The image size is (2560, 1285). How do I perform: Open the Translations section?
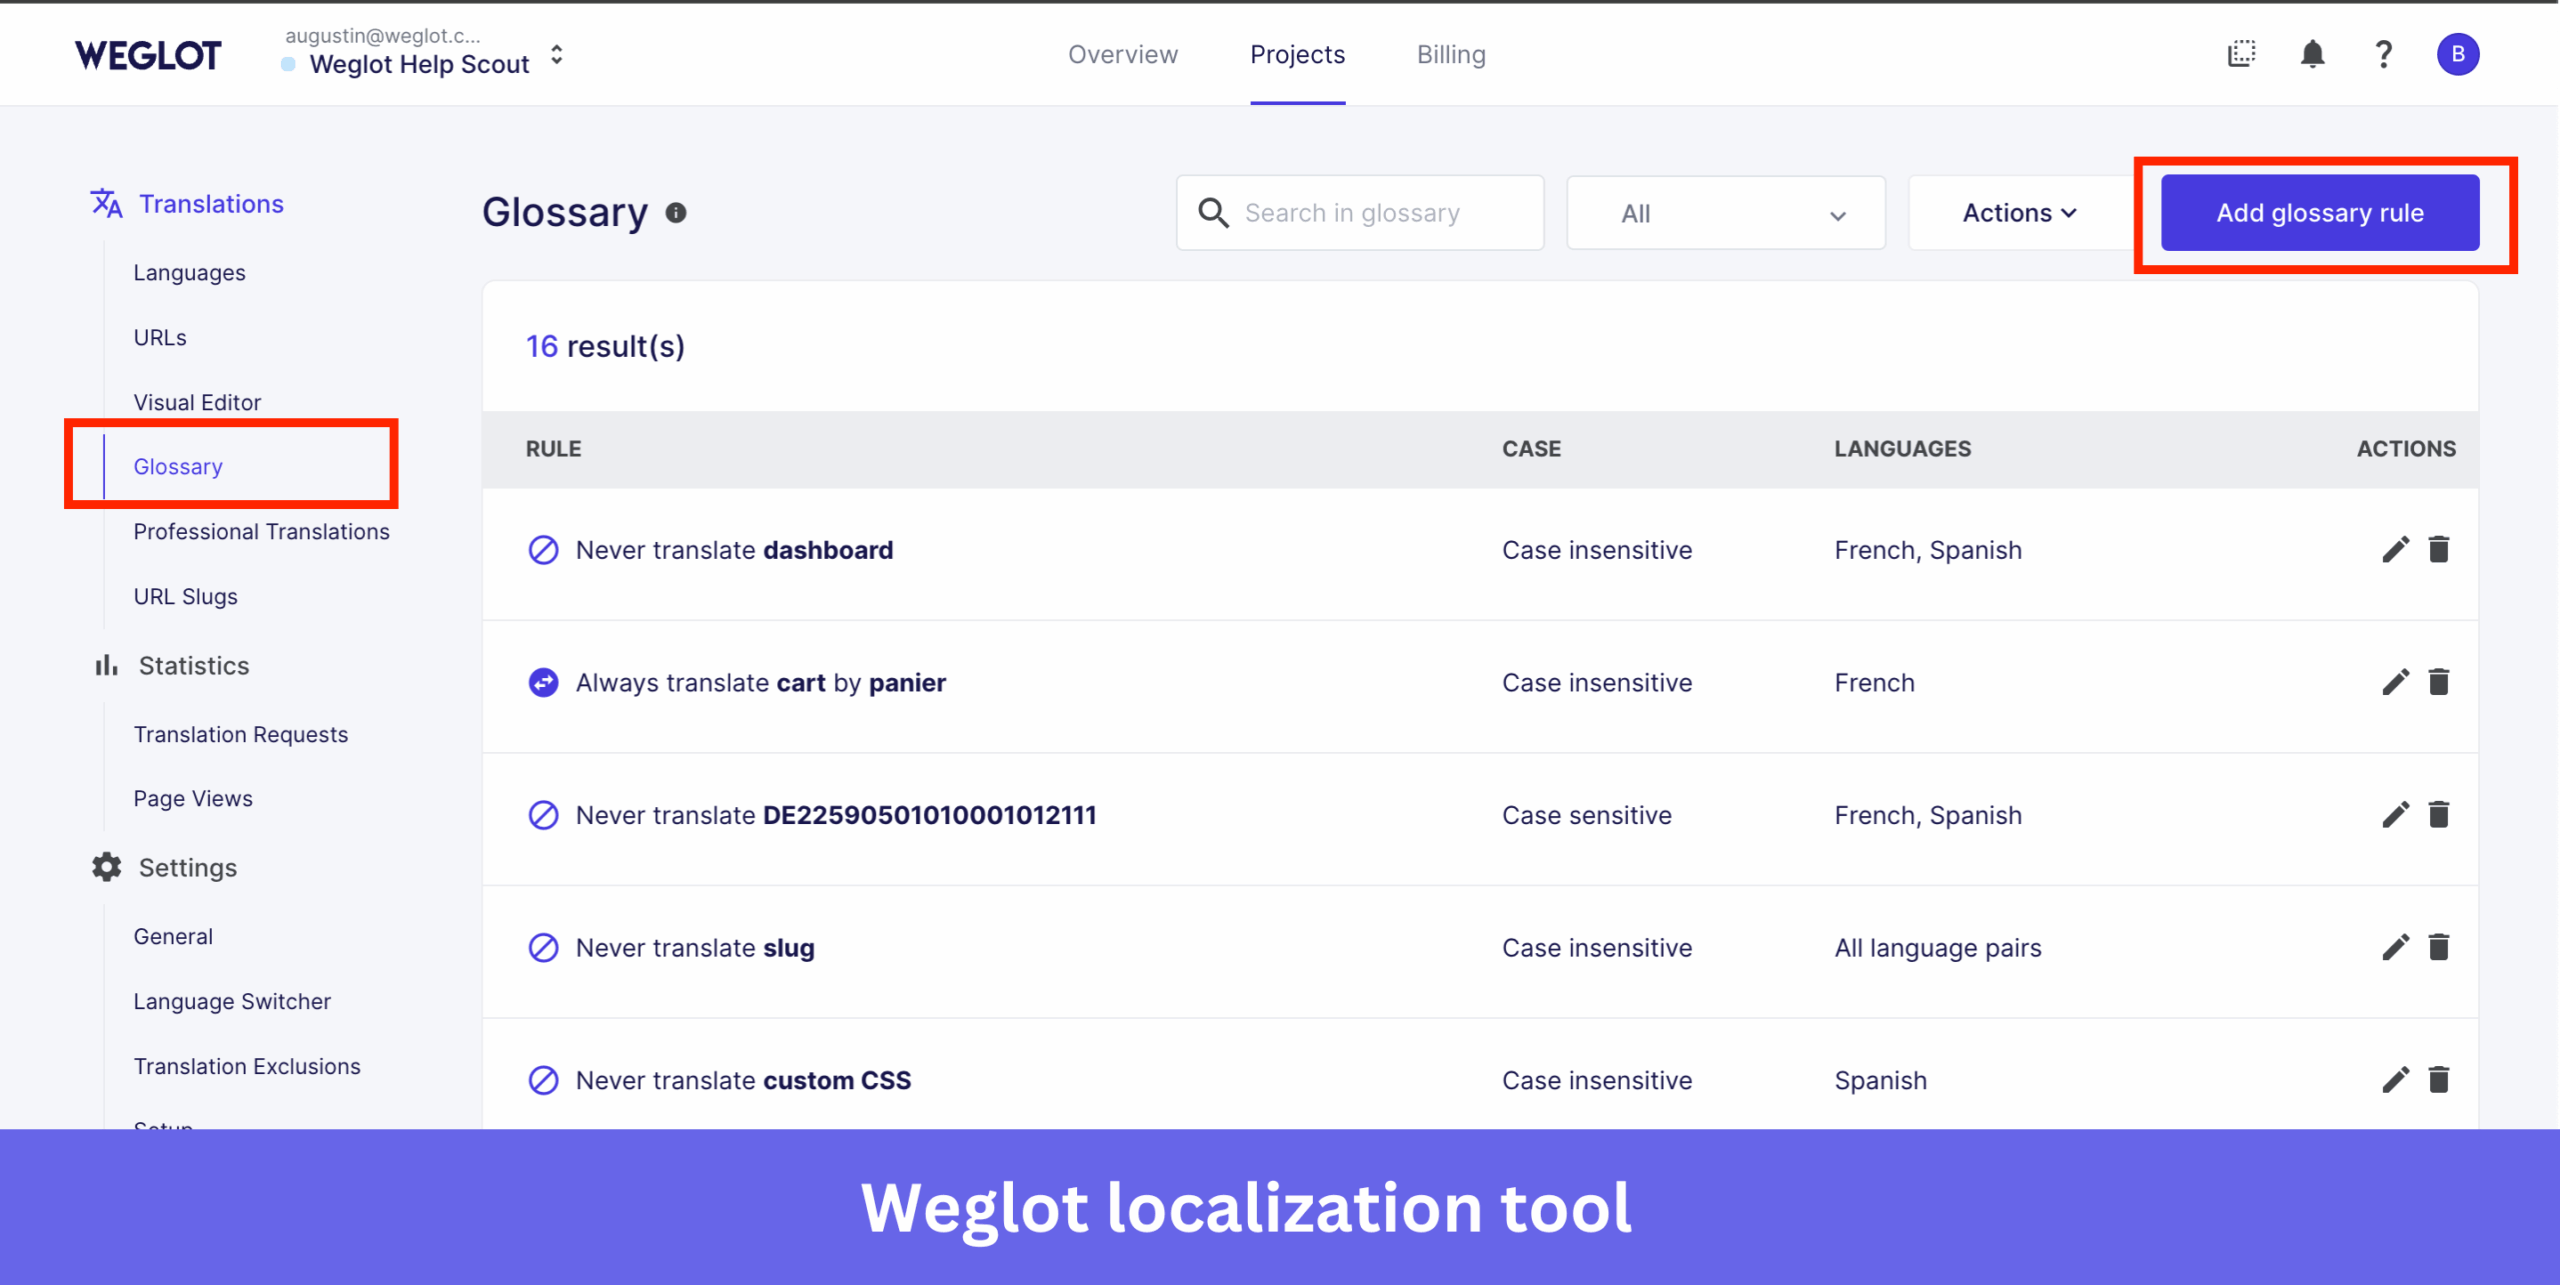[x=211, y=203]
